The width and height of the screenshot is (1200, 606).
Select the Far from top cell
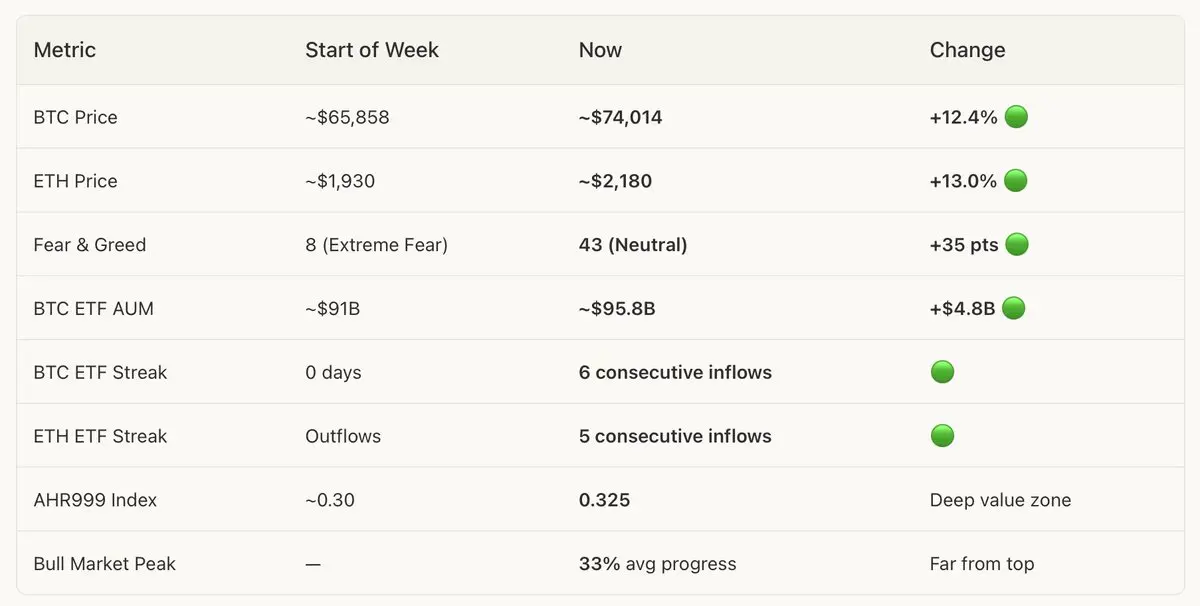(982, 564)
